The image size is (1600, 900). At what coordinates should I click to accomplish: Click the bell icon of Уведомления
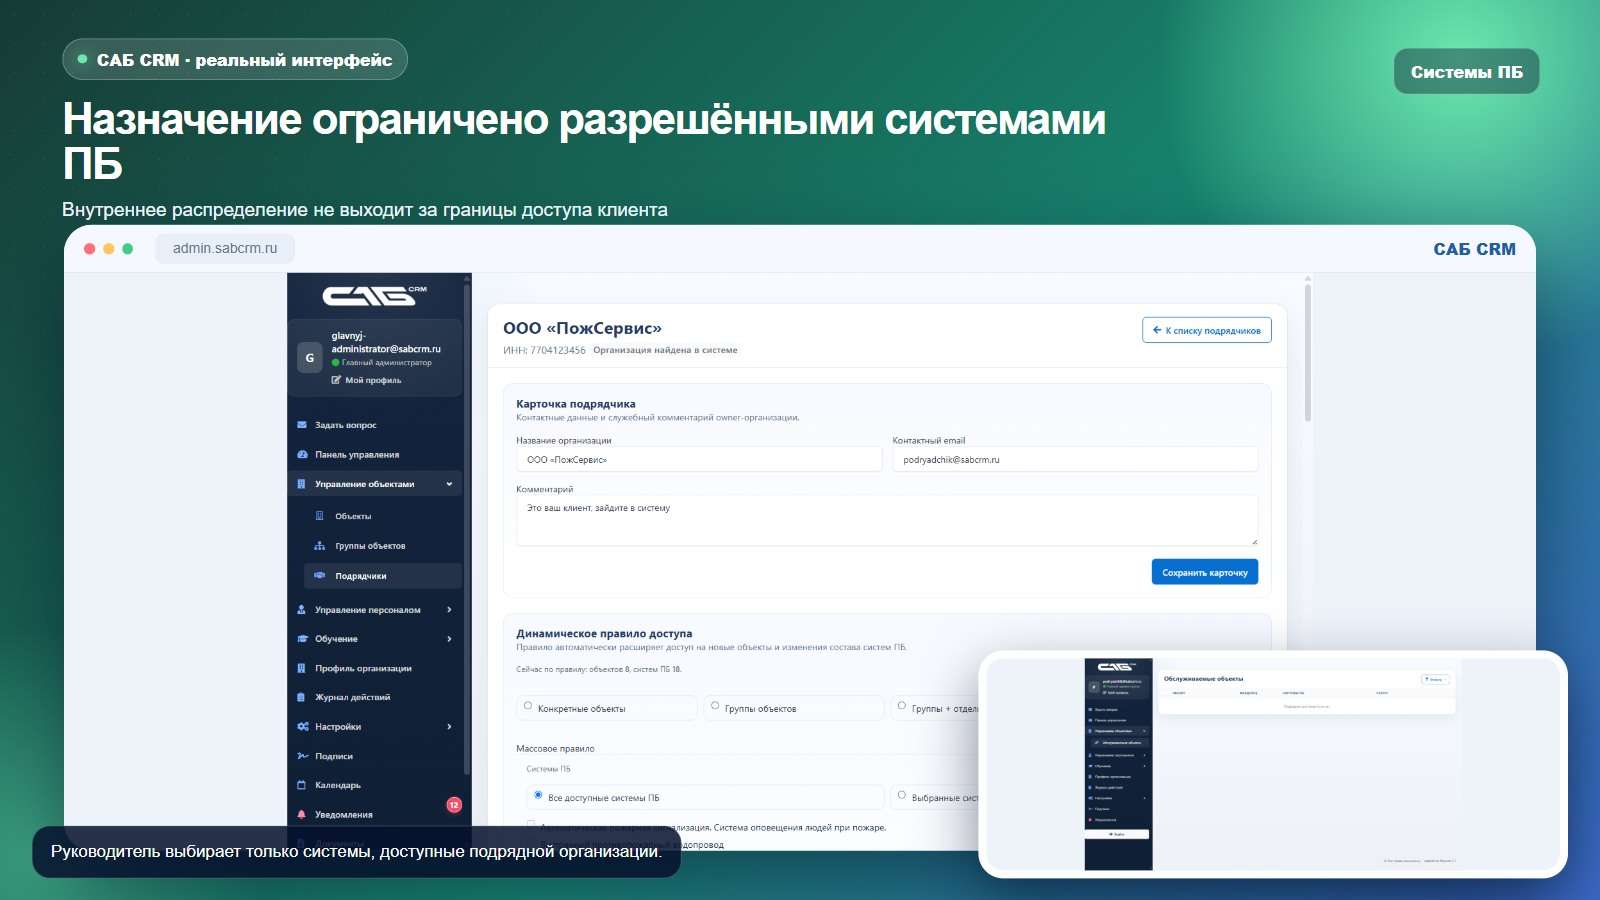[302, 814]
